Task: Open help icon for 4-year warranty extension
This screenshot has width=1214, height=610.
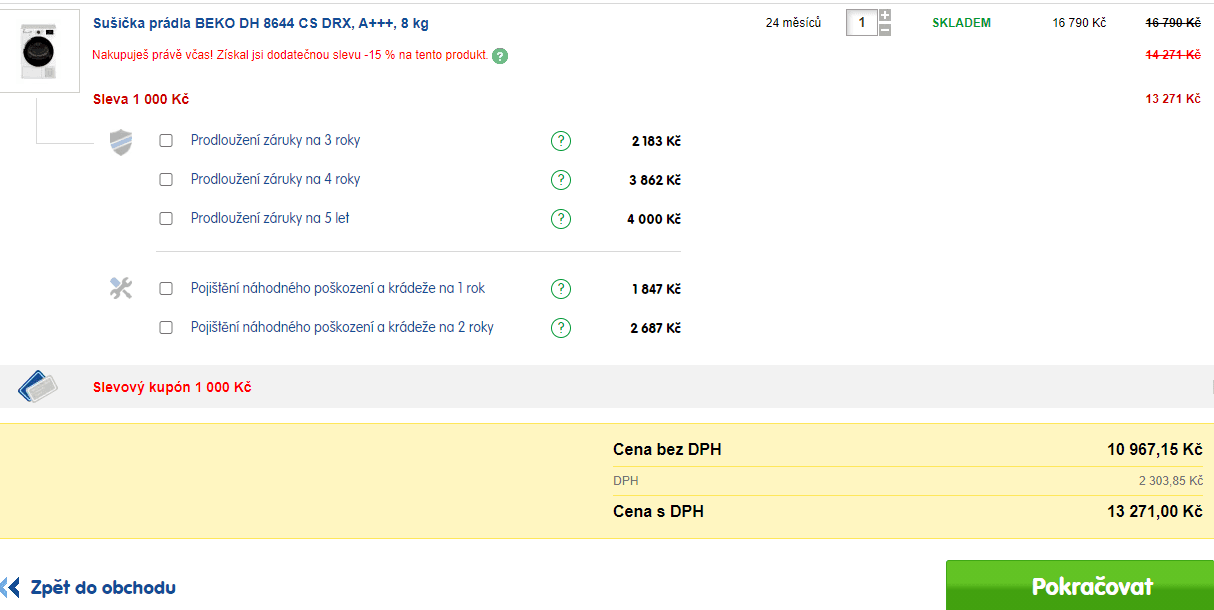Action: click(561, 180)
